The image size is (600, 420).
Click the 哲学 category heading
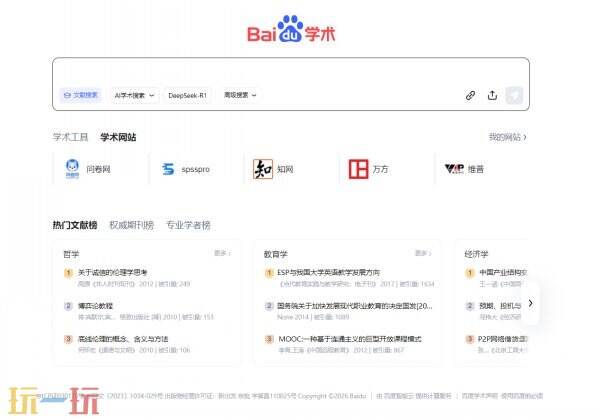[x=71, y=254]
